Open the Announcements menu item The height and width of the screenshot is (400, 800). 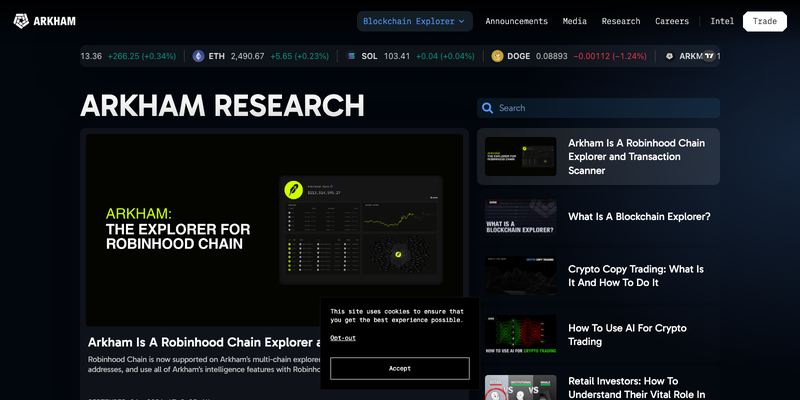(516, 21)
